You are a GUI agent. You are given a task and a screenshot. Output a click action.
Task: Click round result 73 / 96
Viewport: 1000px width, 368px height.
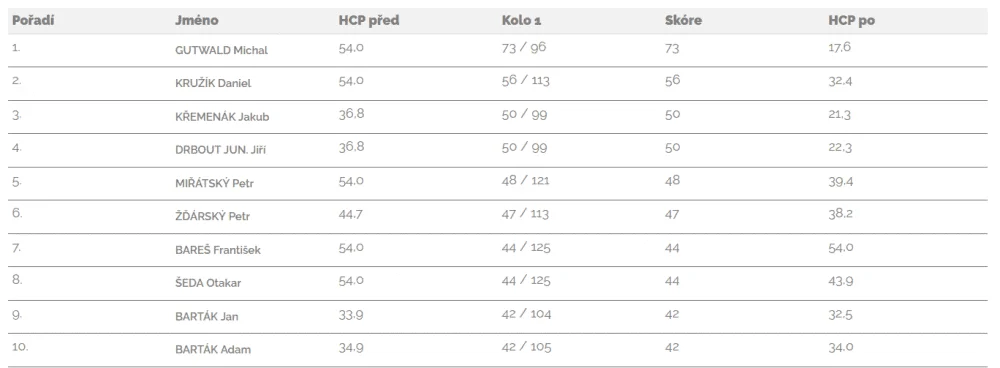tap(524, 48)
